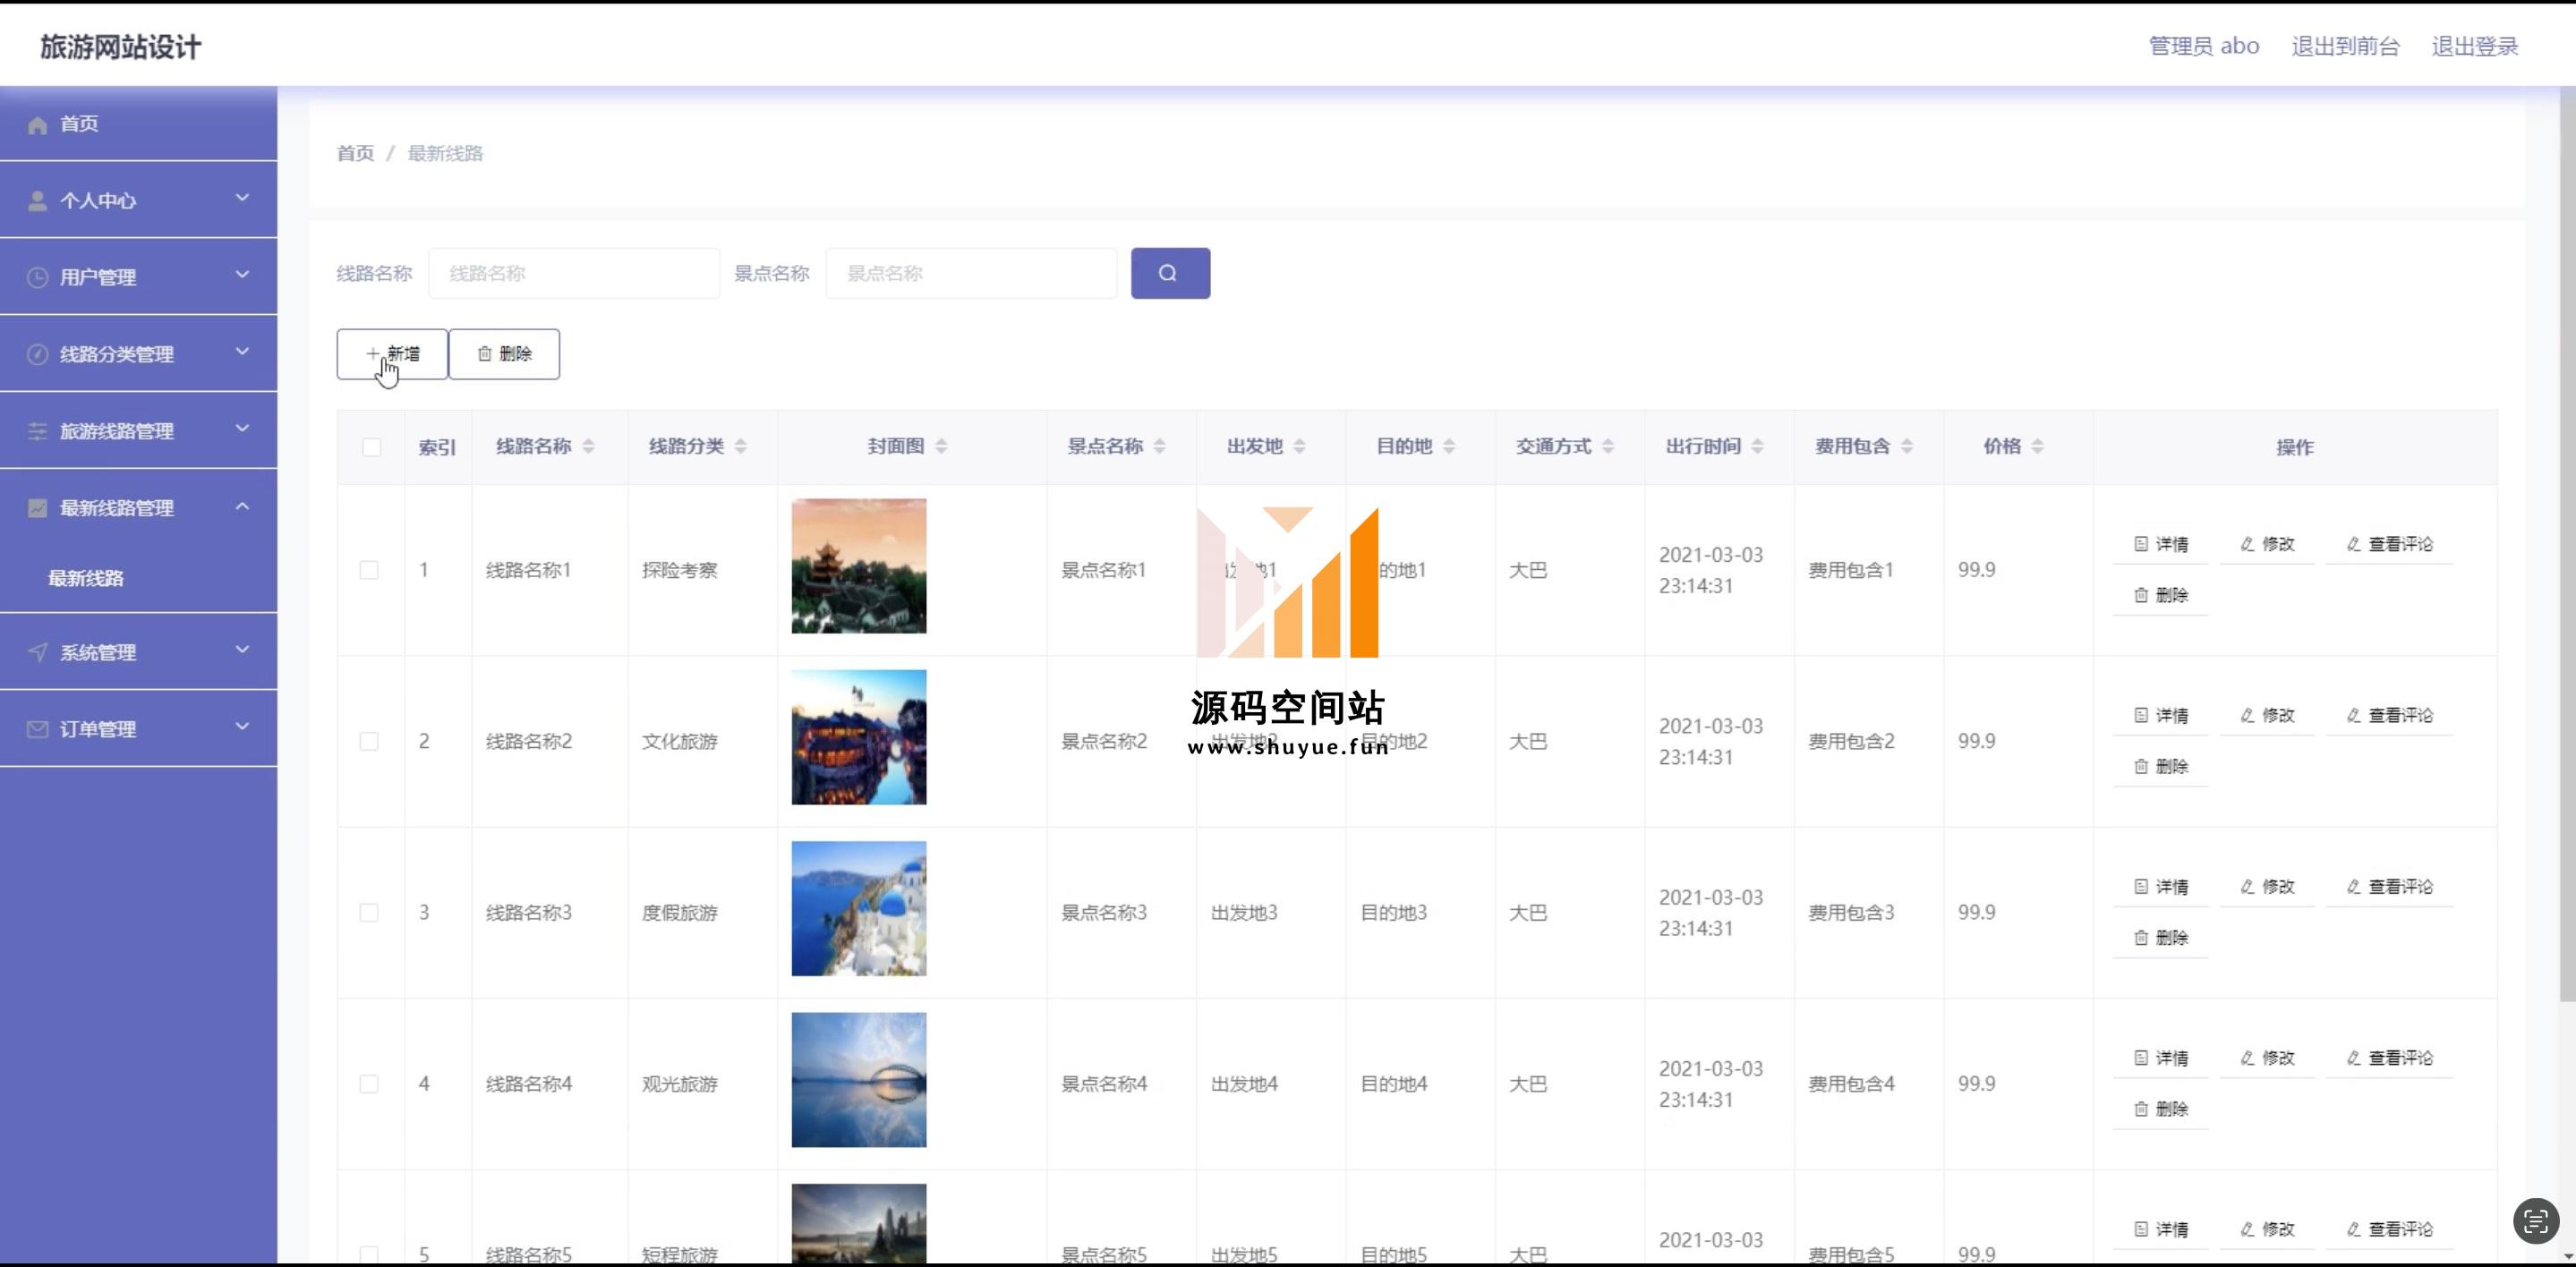The height and width of the screenshot is (1267, 2576).
Task: Click 退出登录 in the header
Action: tap(2474, 46)
